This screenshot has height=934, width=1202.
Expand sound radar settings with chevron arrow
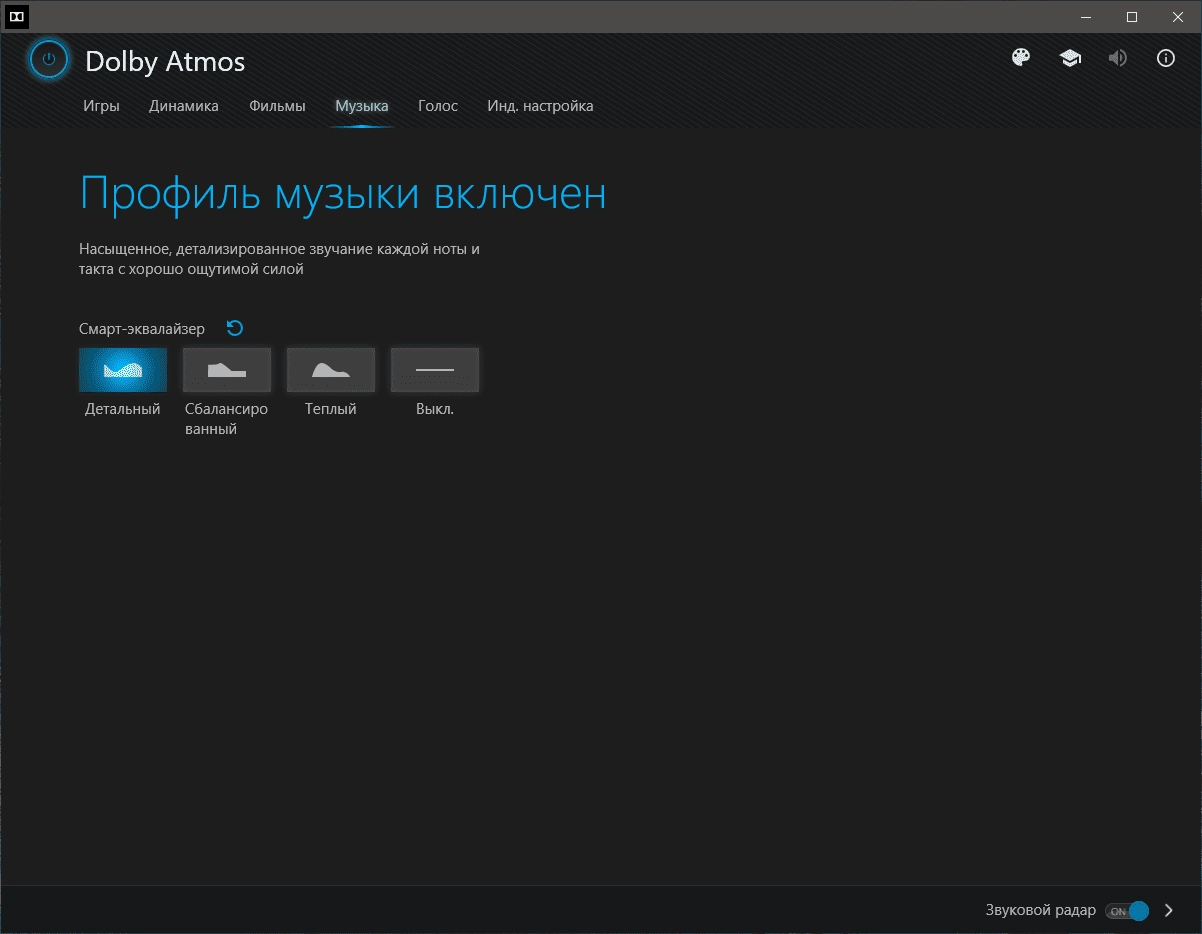click(1169, 911)
